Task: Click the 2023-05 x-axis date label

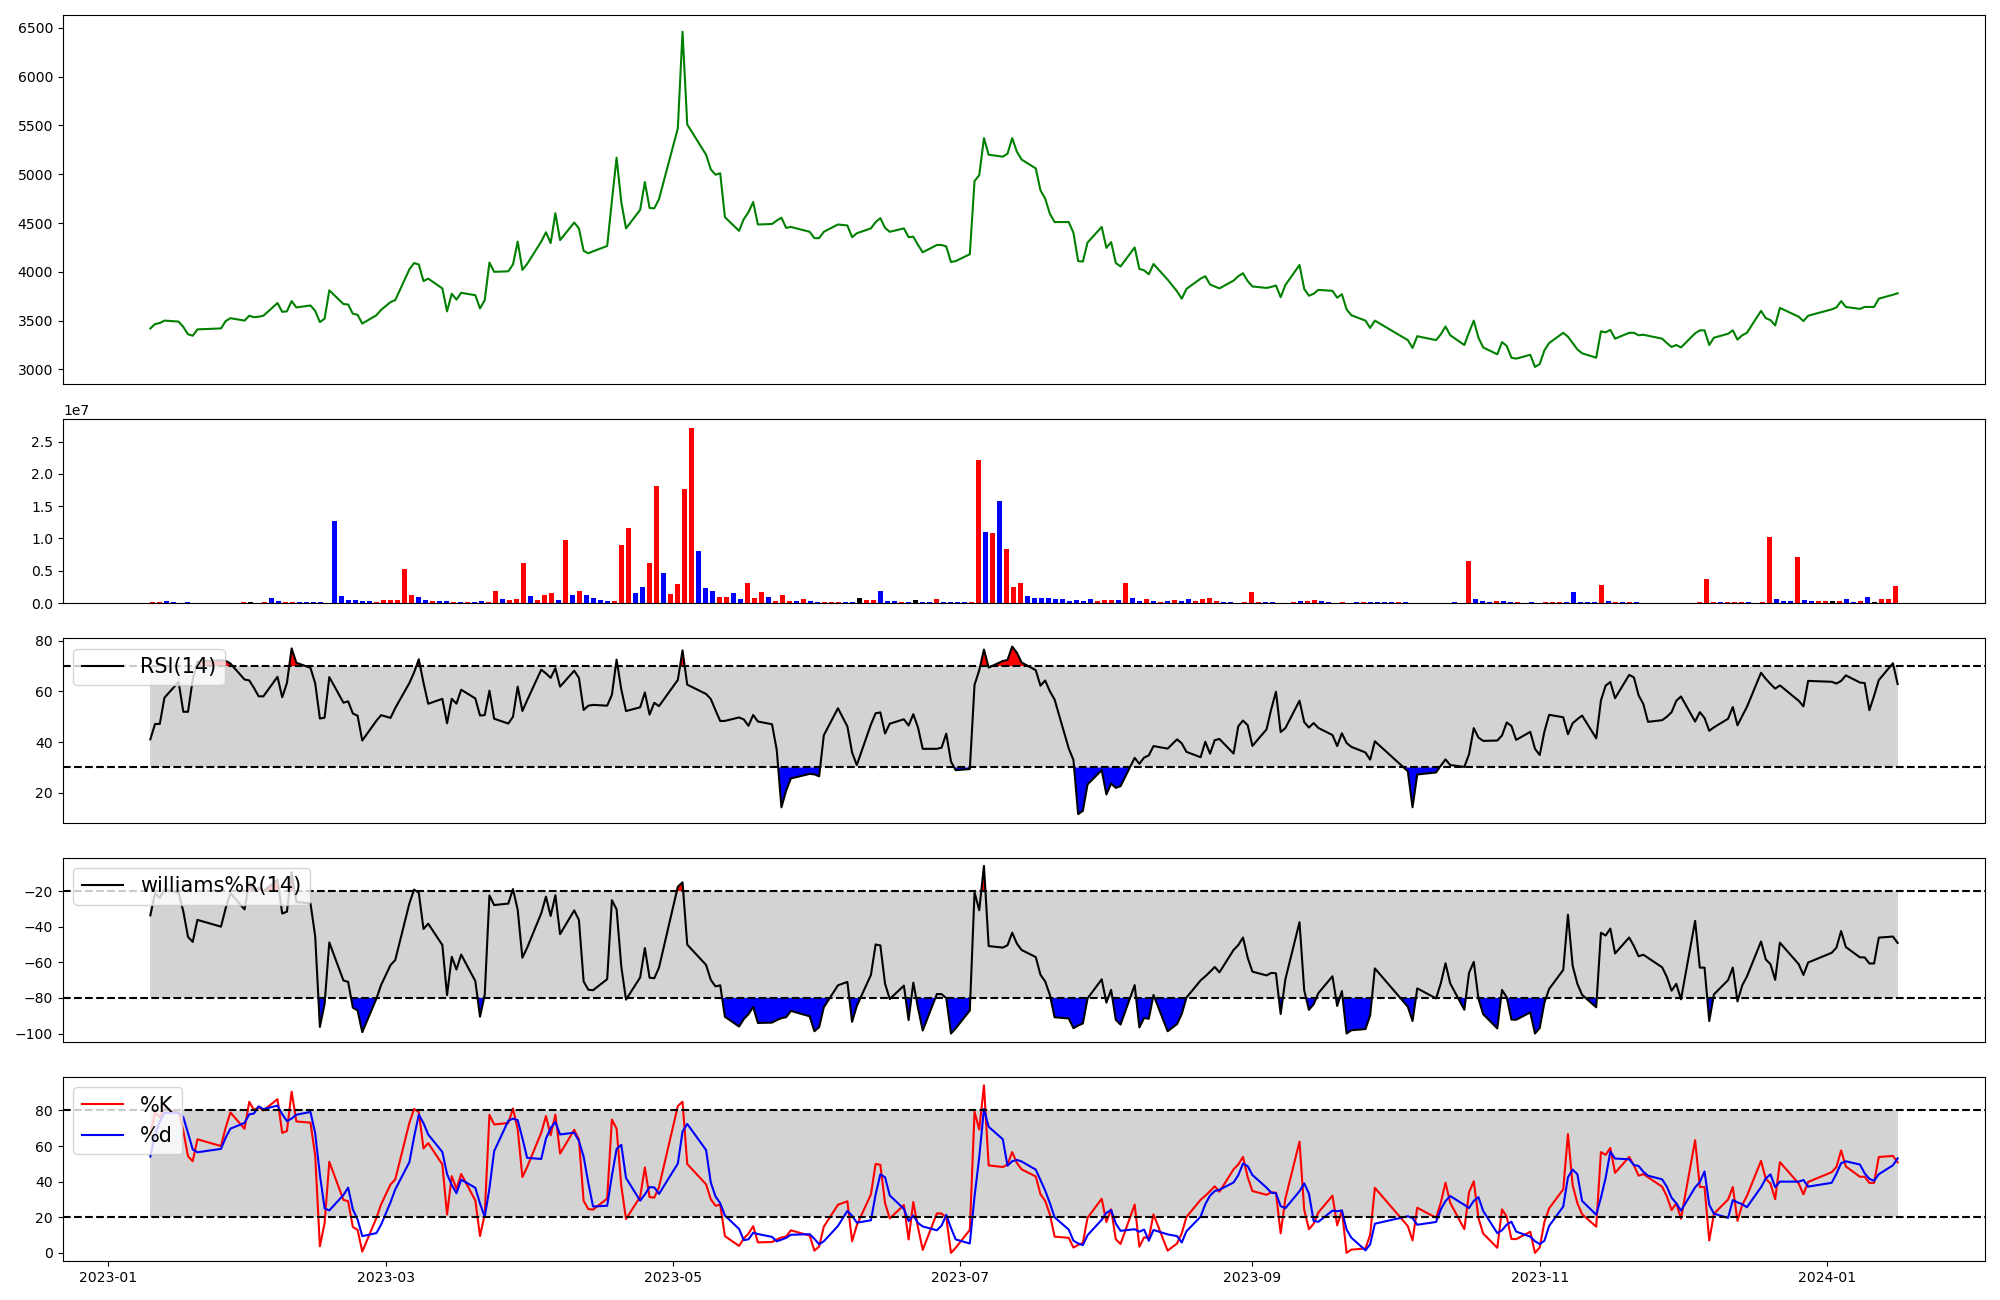Action: 673,1277
